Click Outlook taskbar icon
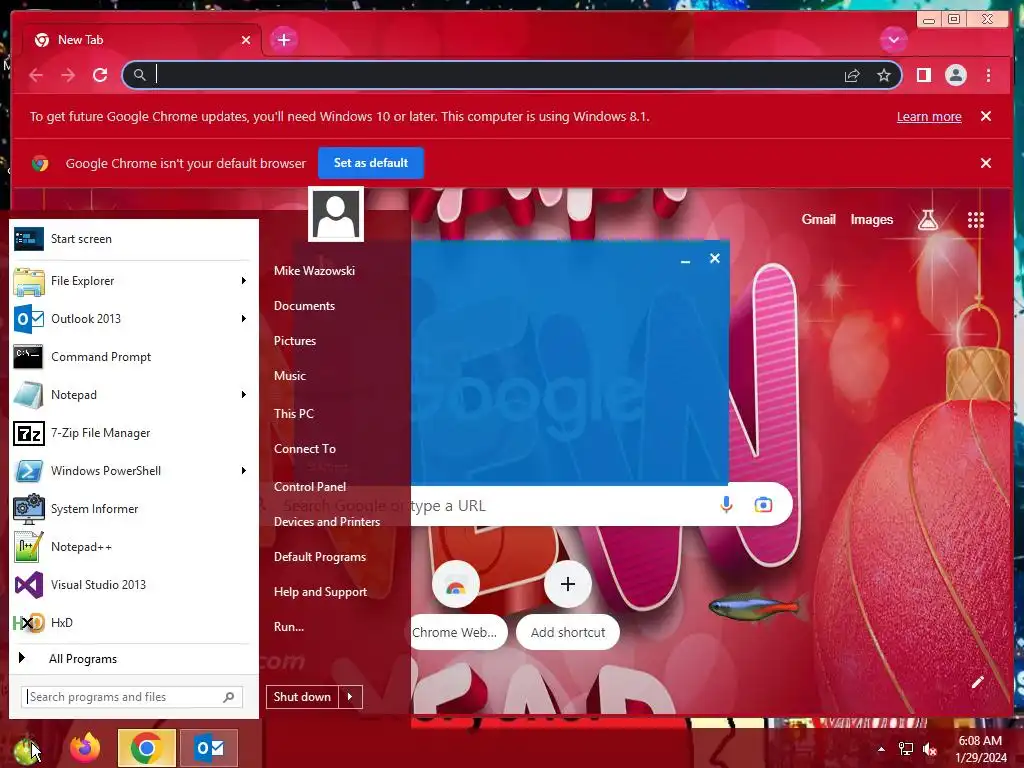Viewport: 1024px width, 768px height. (x=209, y=748)
